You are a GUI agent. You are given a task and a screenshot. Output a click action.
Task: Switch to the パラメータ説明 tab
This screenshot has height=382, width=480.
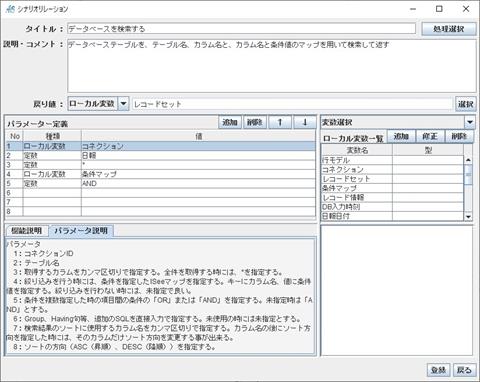(x=81, y=231)
